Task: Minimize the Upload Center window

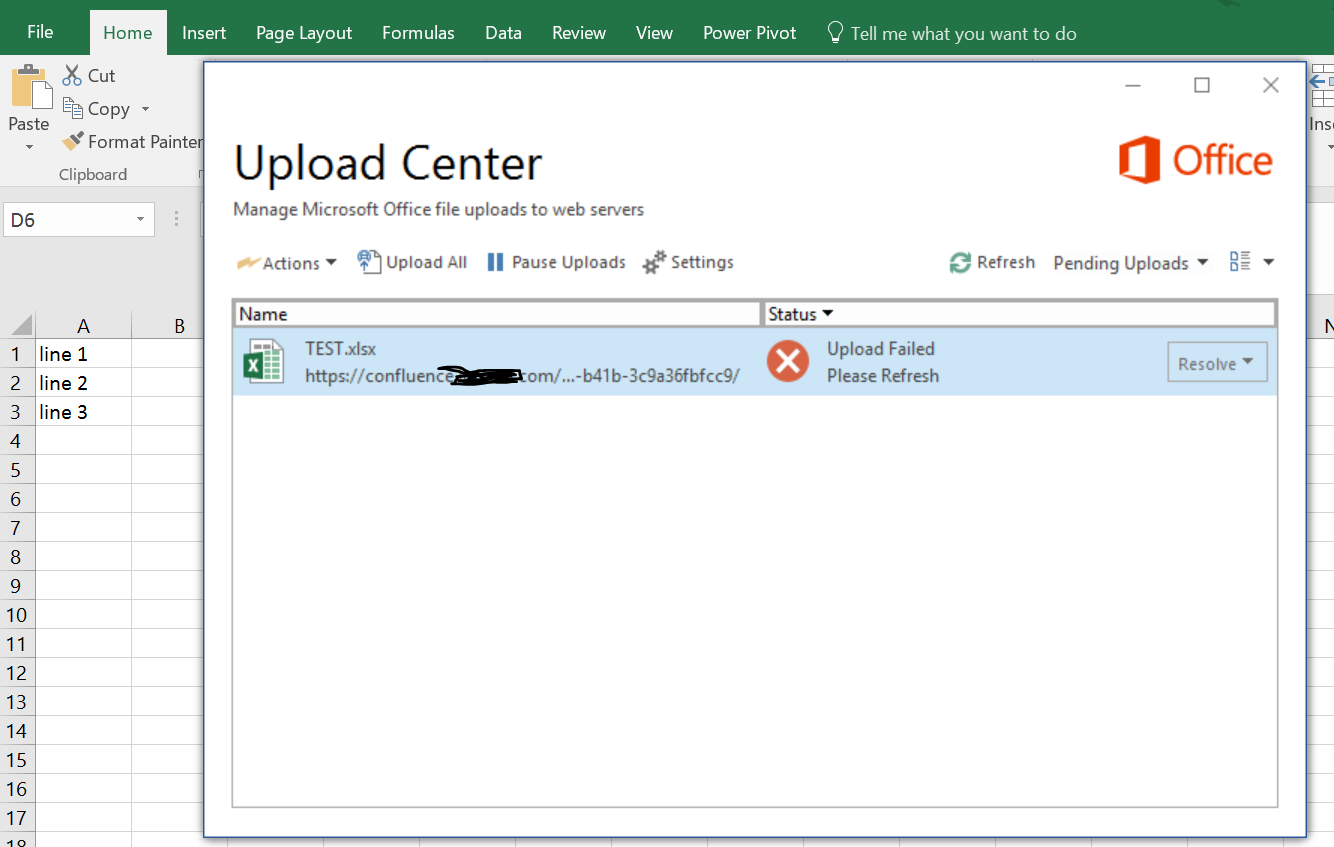Action: click(1133, 85)
